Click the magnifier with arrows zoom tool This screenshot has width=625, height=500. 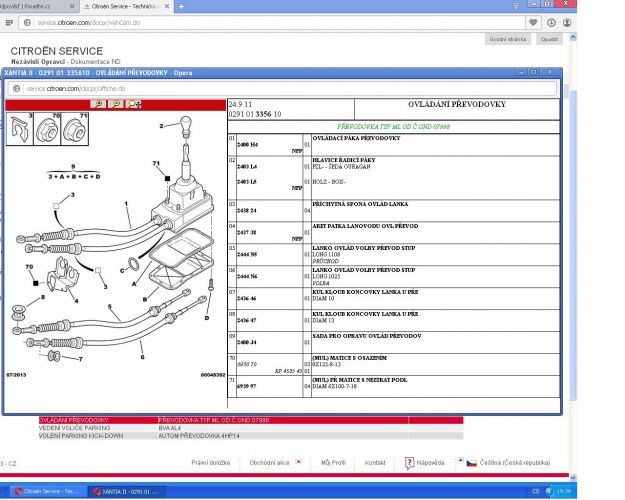click(x=134, y=104)
